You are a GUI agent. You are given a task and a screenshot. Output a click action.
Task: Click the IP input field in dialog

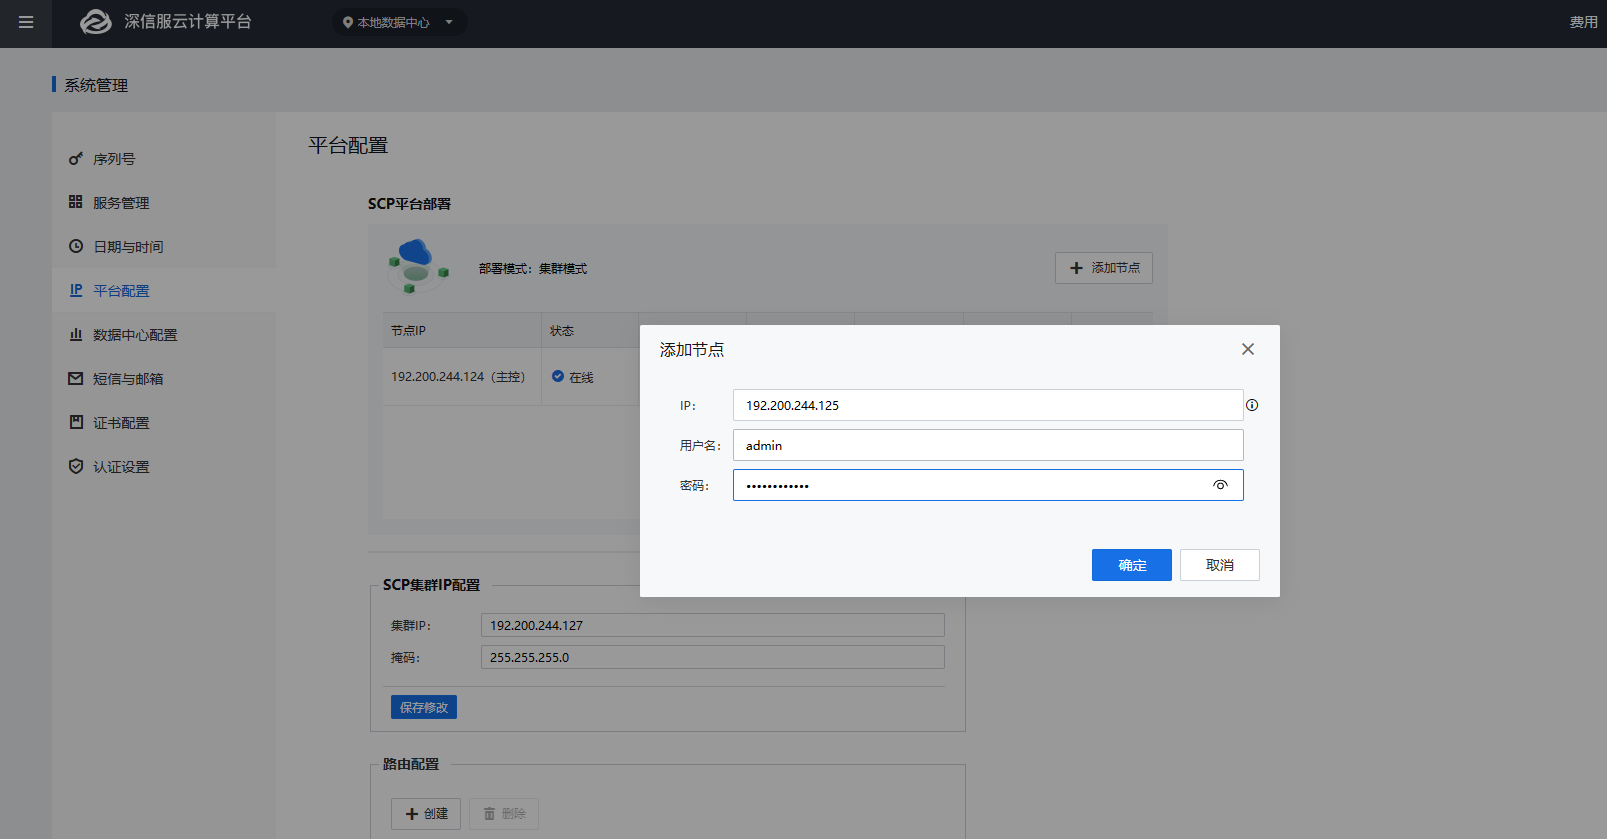[x=988, y=405]
